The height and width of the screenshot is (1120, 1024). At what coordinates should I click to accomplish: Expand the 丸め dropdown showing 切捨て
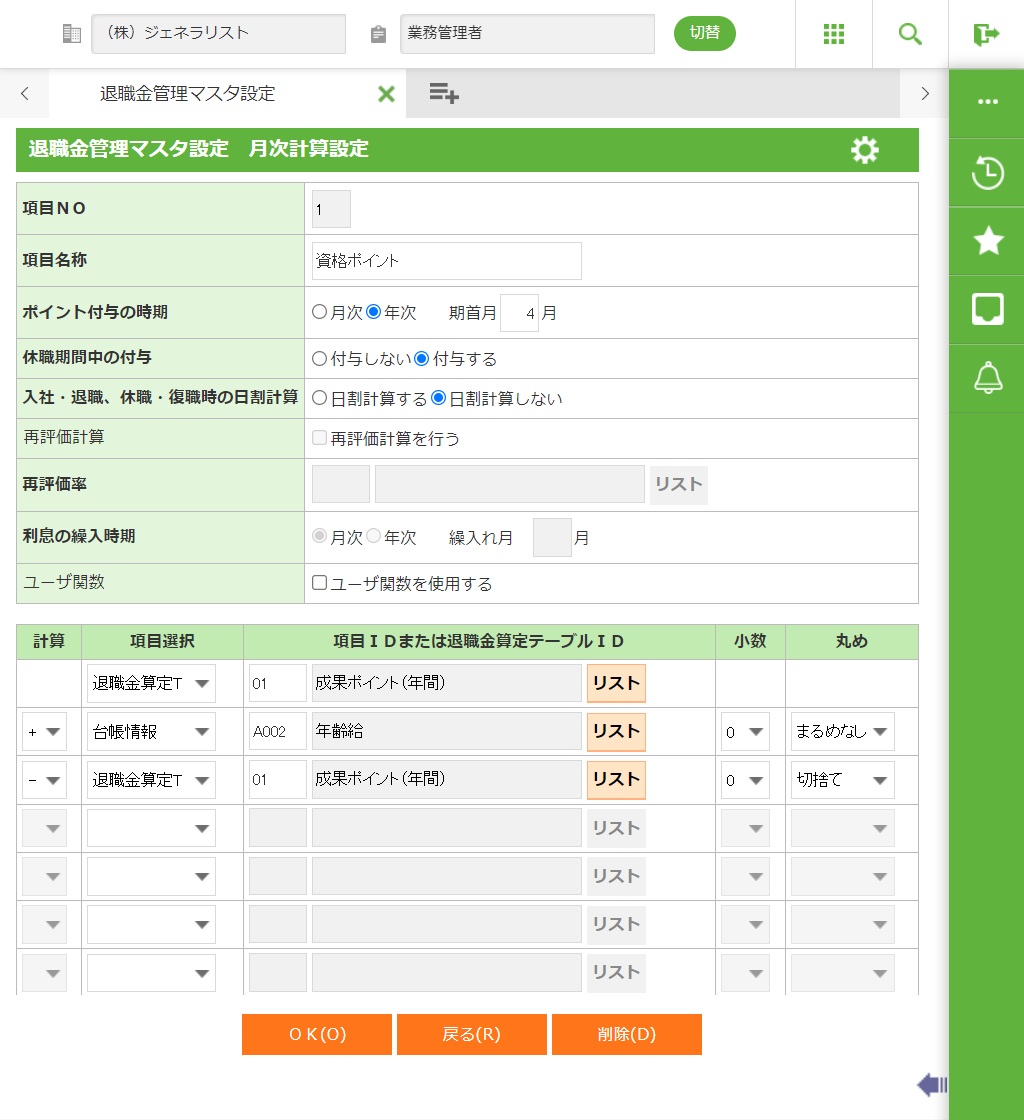point(842,780)
